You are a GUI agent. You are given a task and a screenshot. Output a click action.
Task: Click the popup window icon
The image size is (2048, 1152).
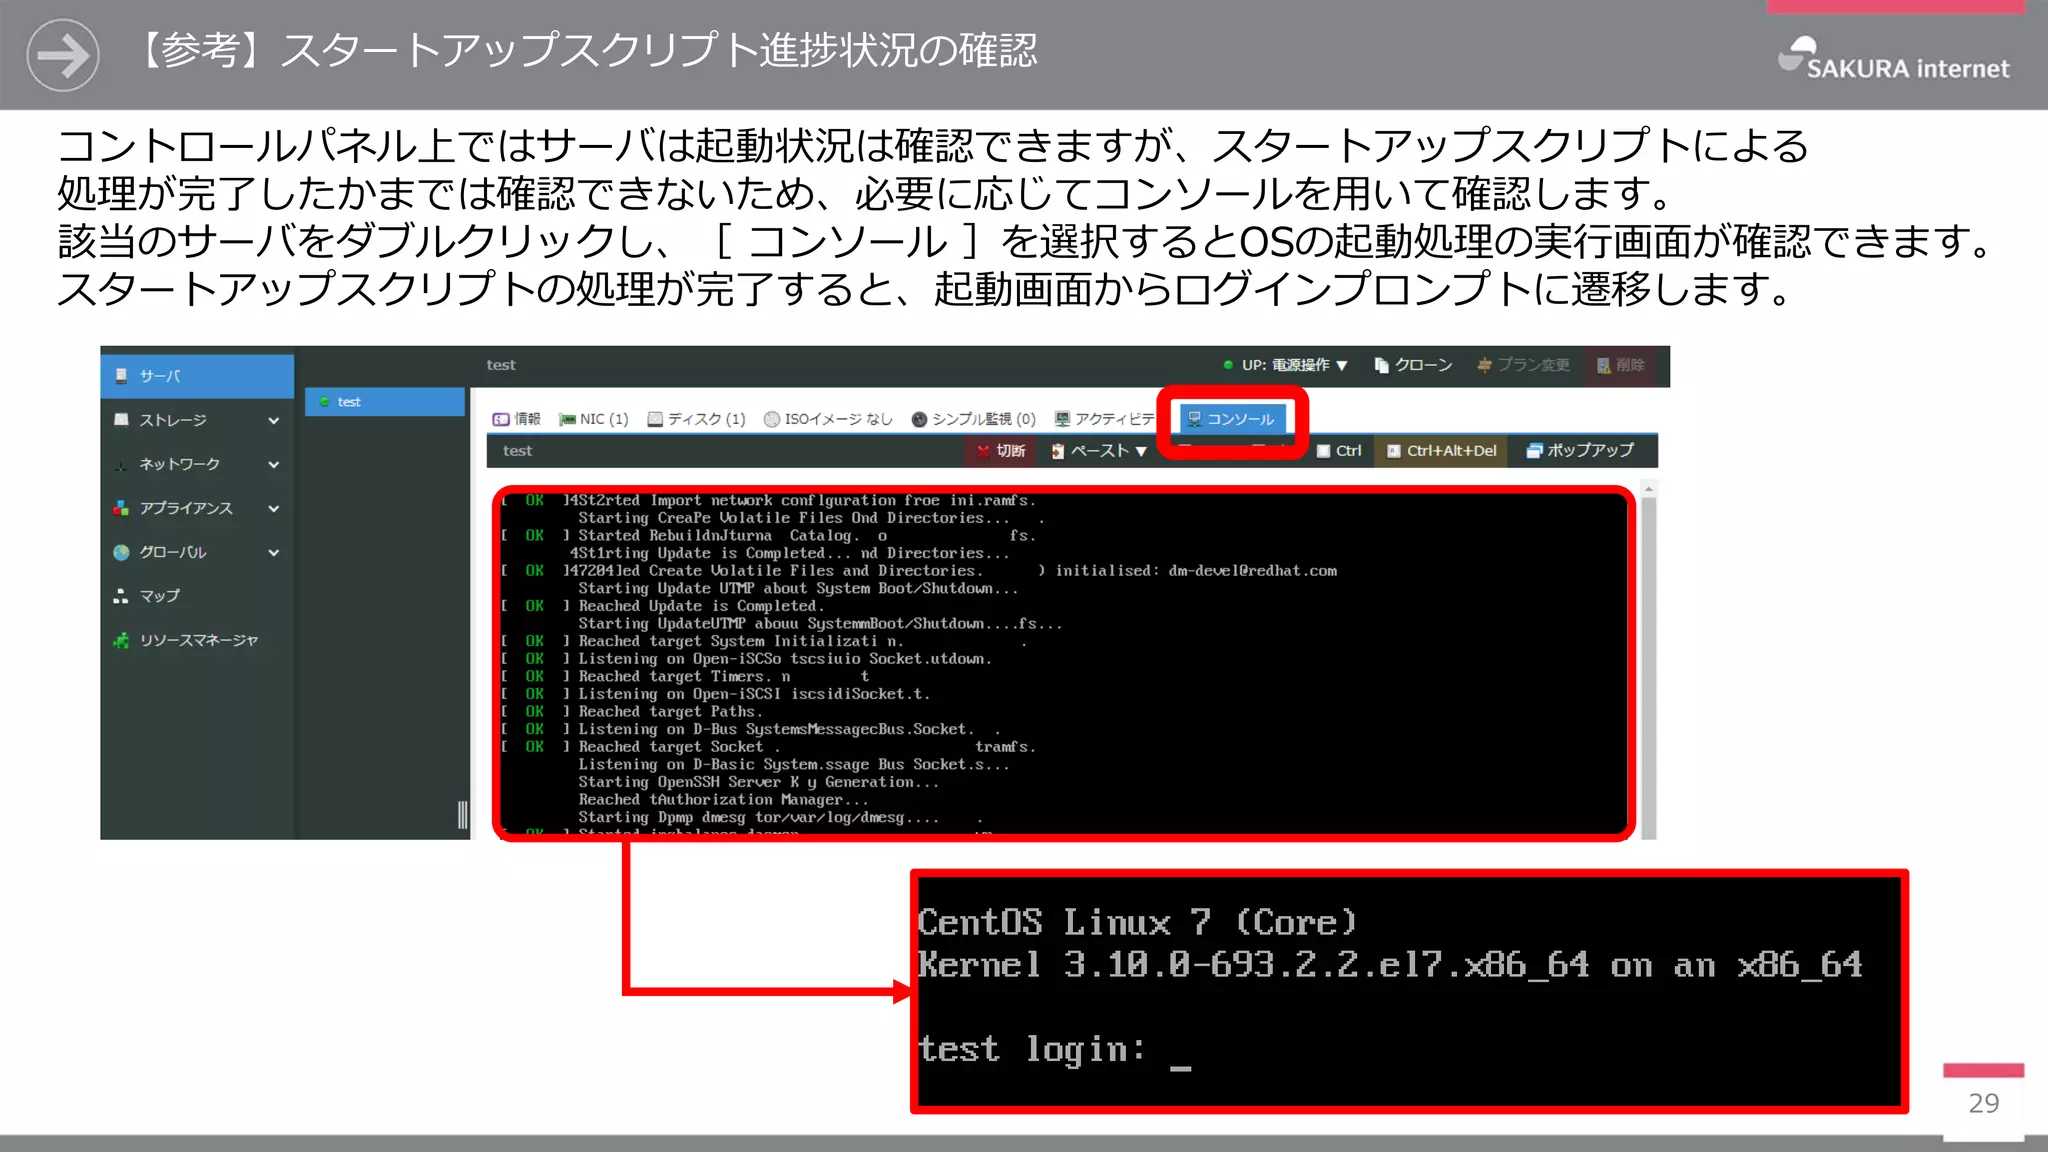tap(1534, 451)
